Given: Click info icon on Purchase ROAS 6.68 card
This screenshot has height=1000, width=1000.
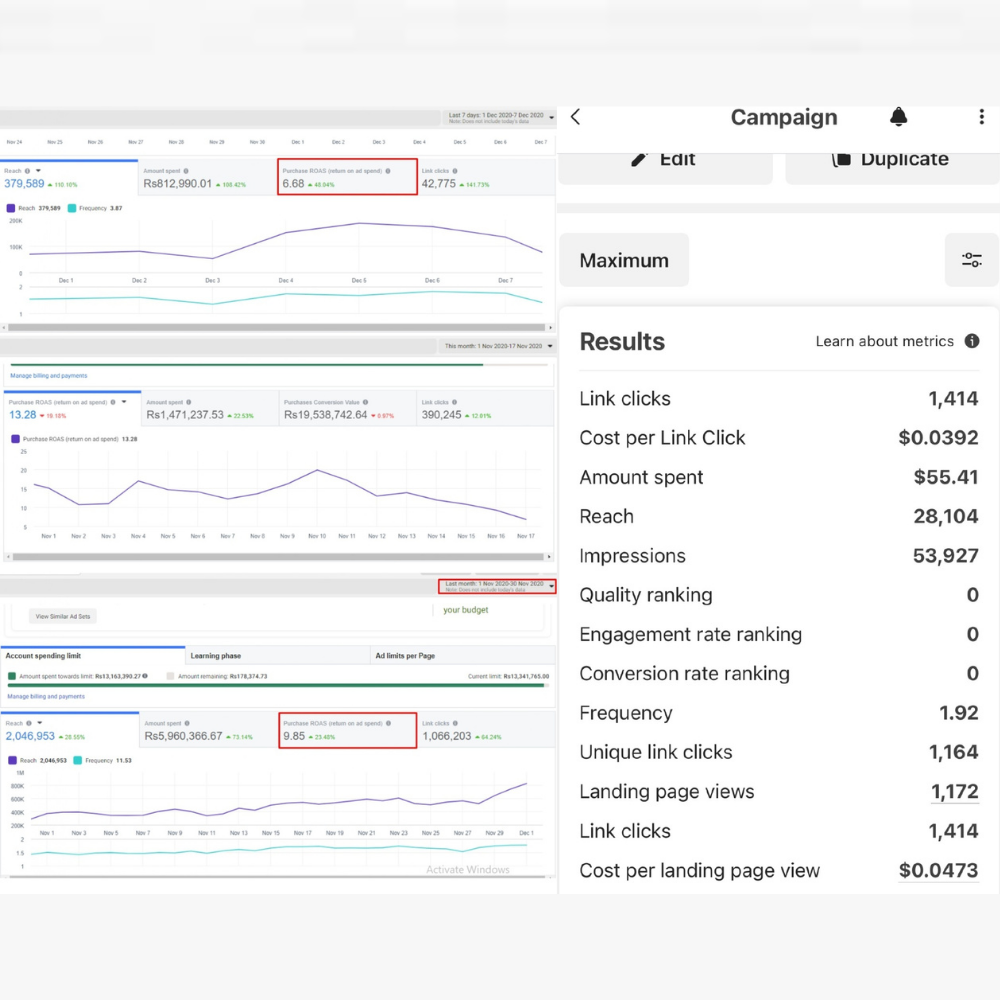Looking at the screenshot, I should [x=388, y=171].
